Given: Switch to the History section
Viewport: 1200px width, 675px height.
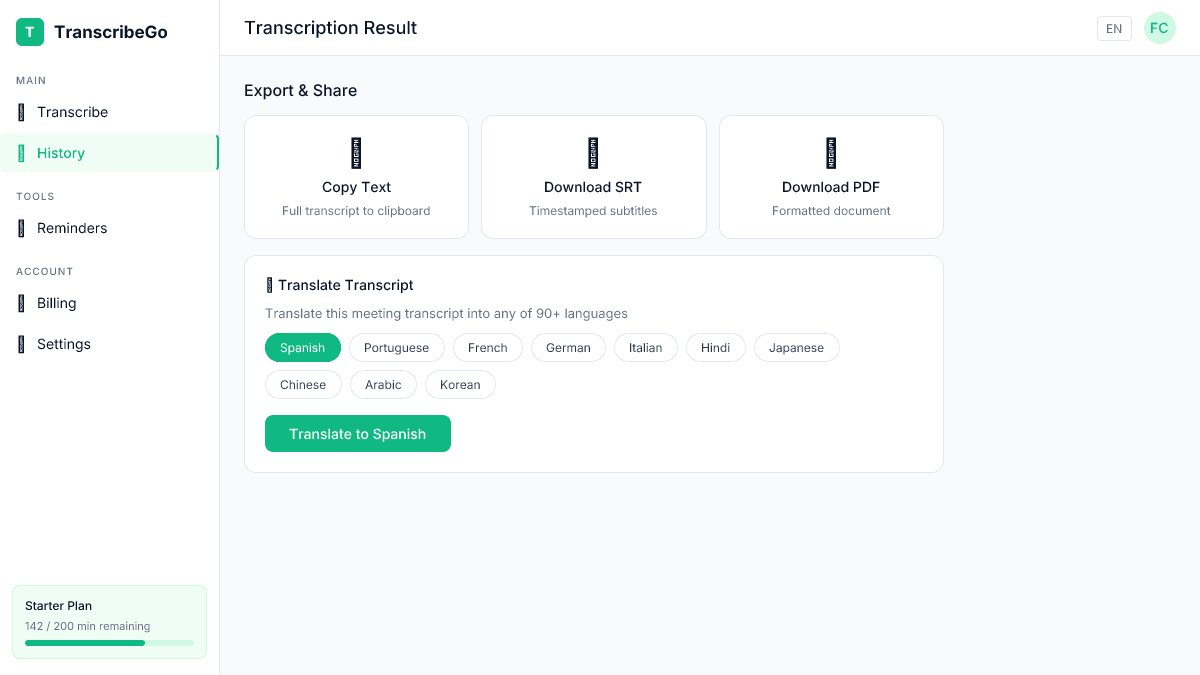Looking at the screenshot, I should [61, 153].
